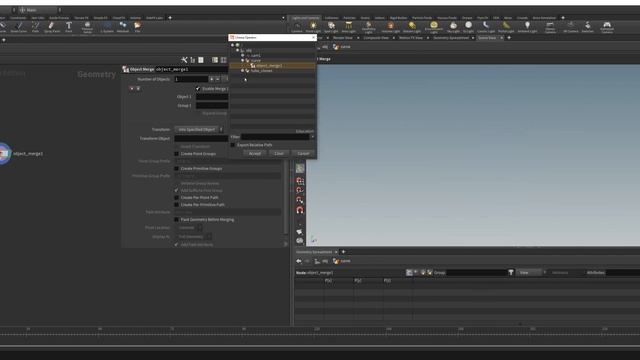The width and height of the screenshot is (640, 360).
Task: Click Accept in Choose Operator dialog
Action: tap(255, 153)
